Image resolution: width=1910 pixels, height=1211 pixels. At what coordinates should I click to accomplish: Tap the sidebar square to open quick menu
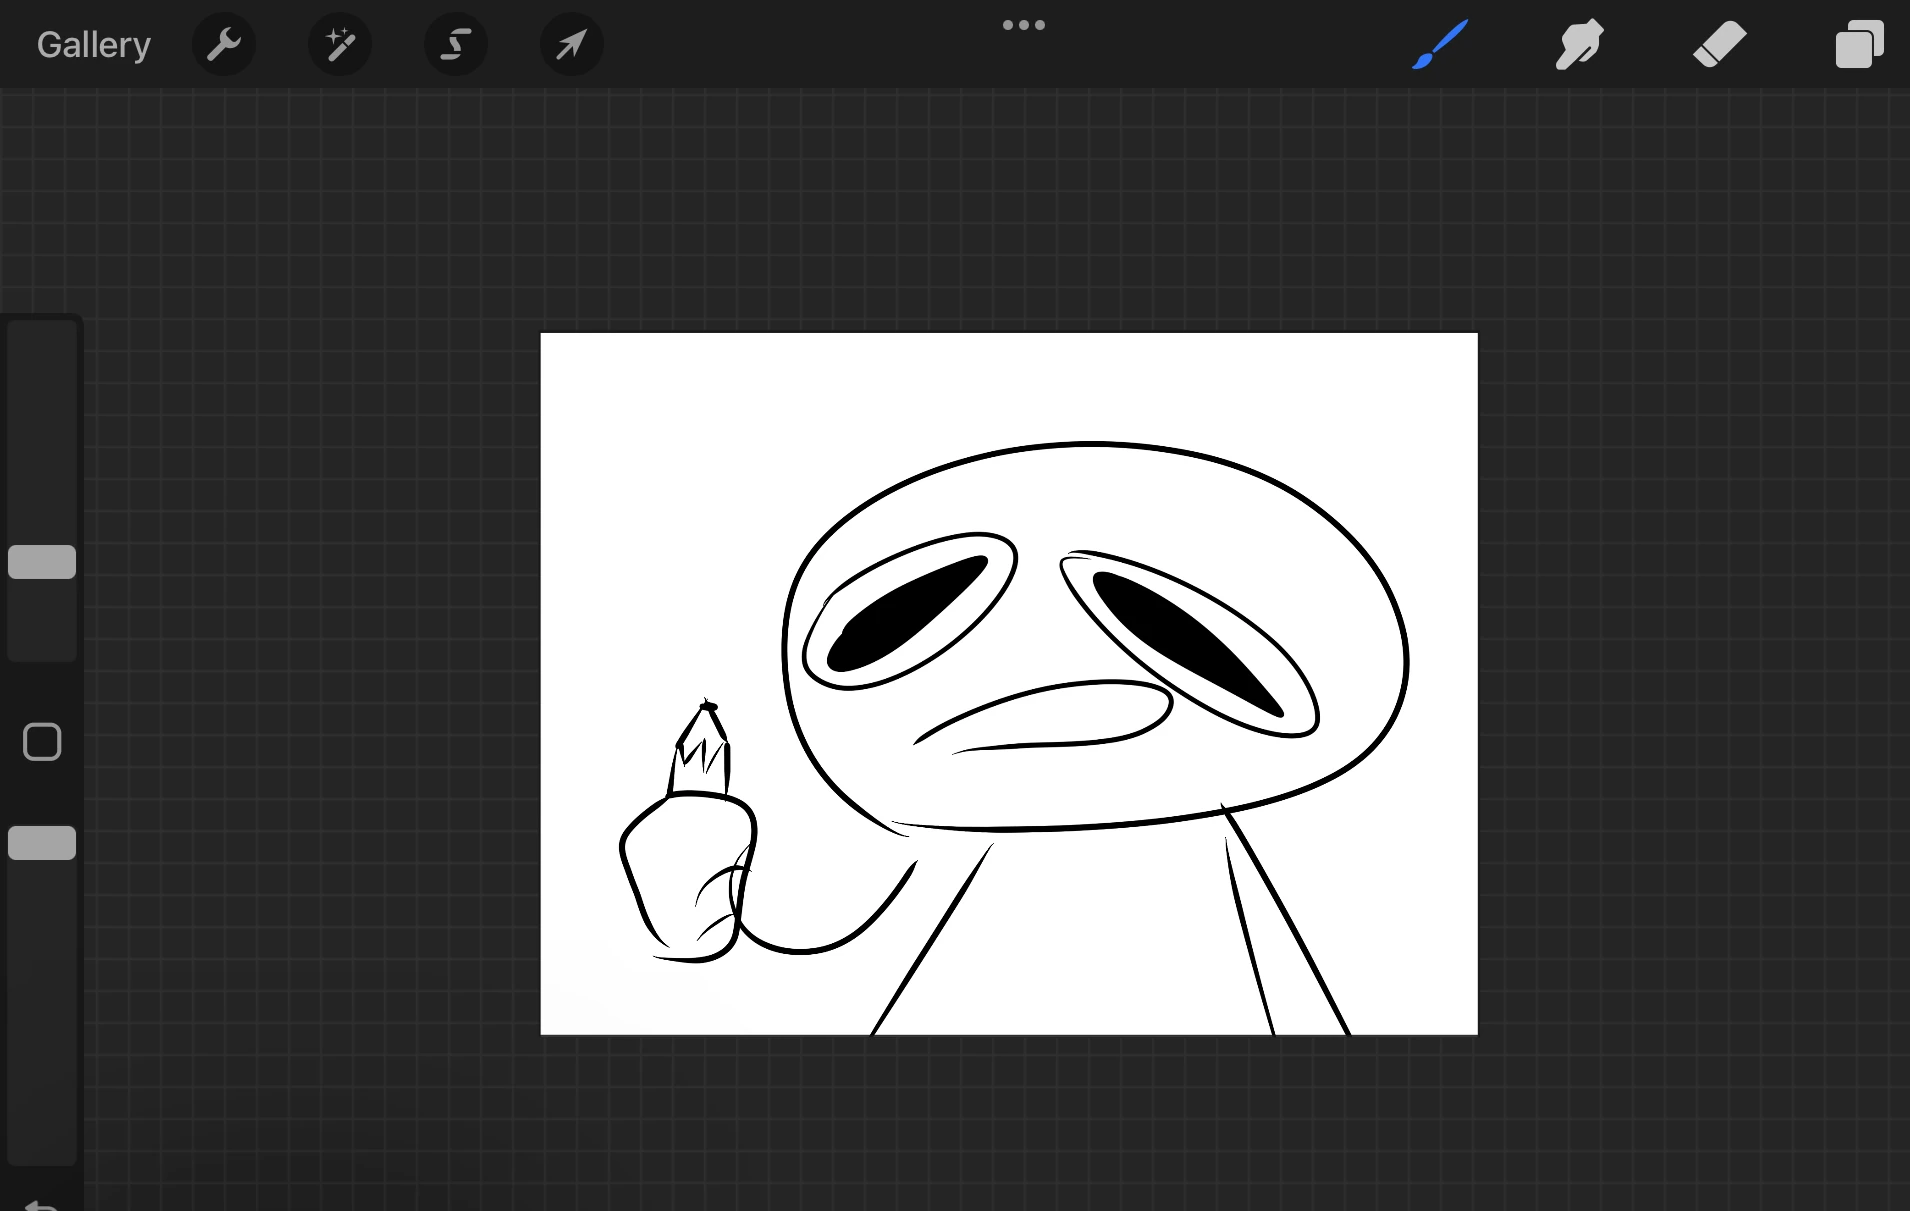point(41,741)
